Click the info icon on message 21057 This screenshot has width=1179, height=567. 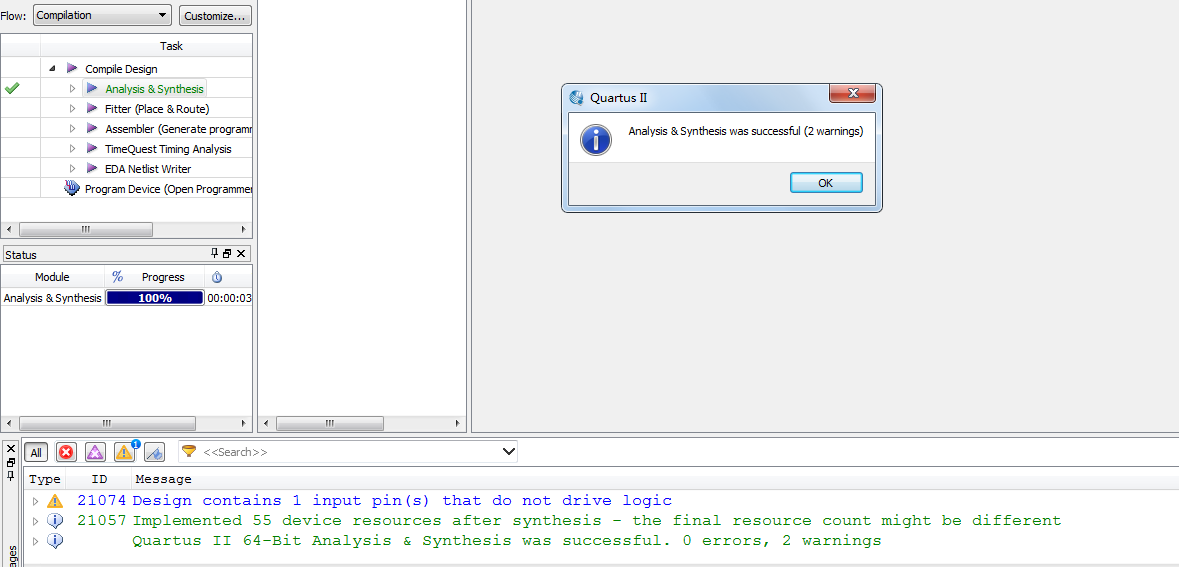point(55,520)
